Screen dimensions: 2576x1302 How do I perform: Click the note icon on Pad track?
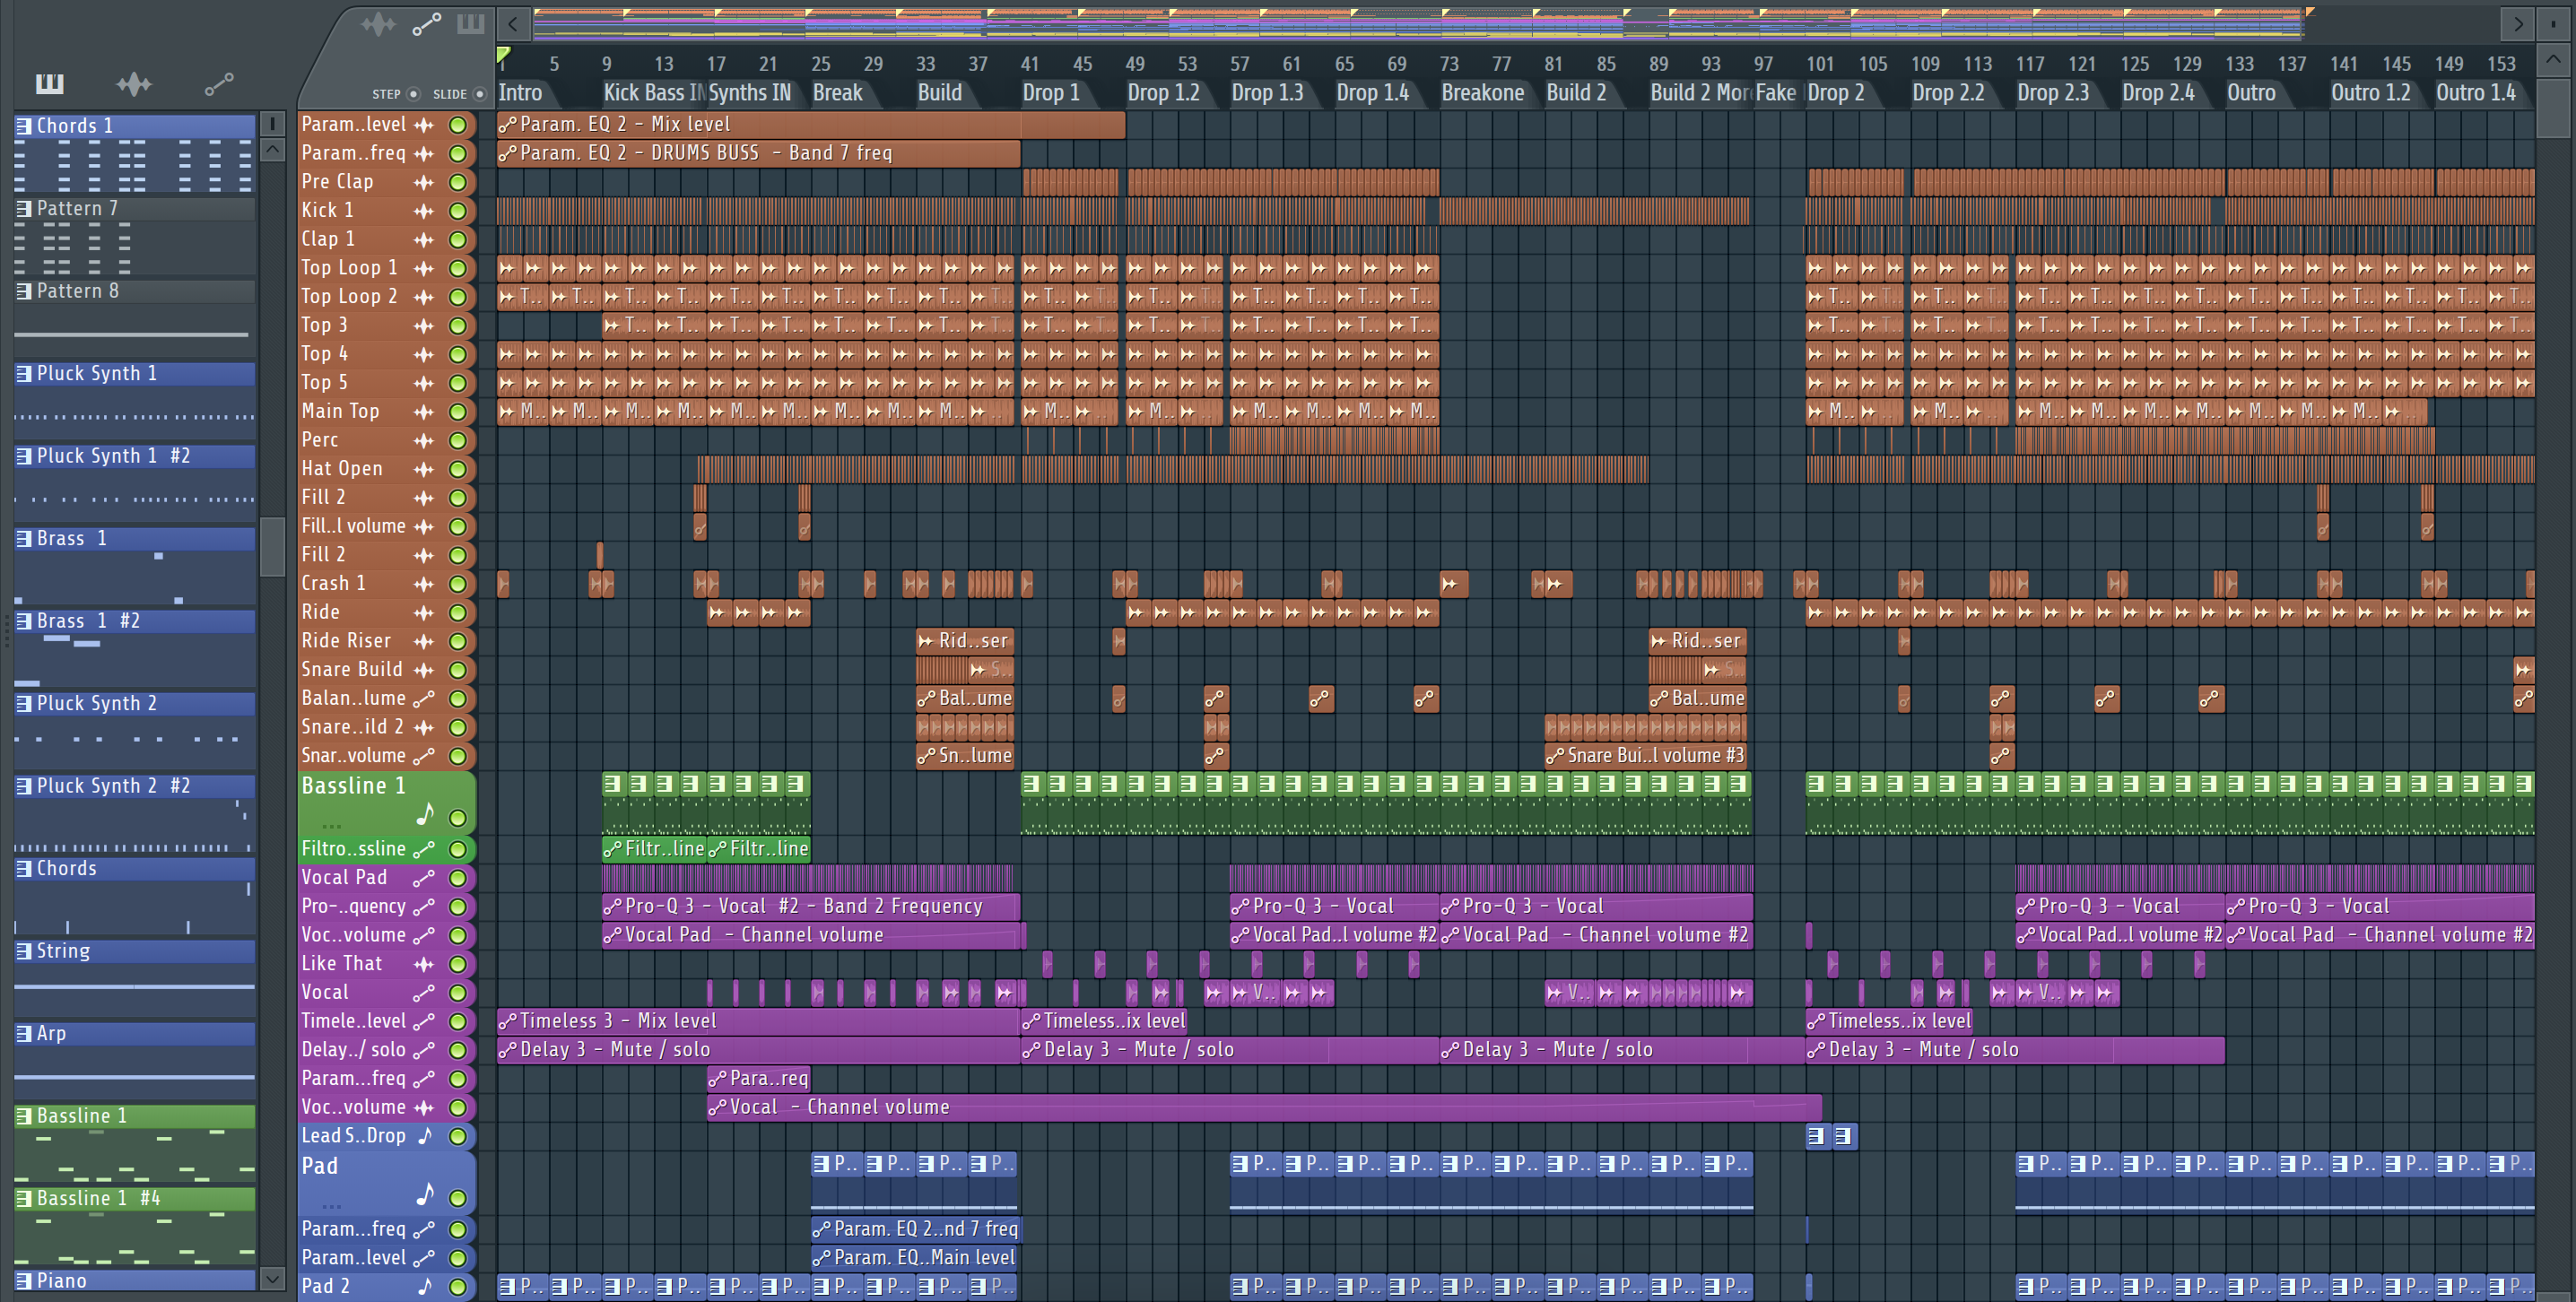(426, 1194)
